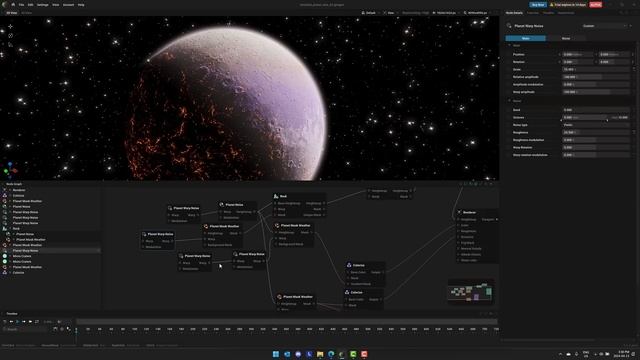640x360 pixels.
Task: Select the move crosshair tool in viewport
Action: [x=10, y=27]
